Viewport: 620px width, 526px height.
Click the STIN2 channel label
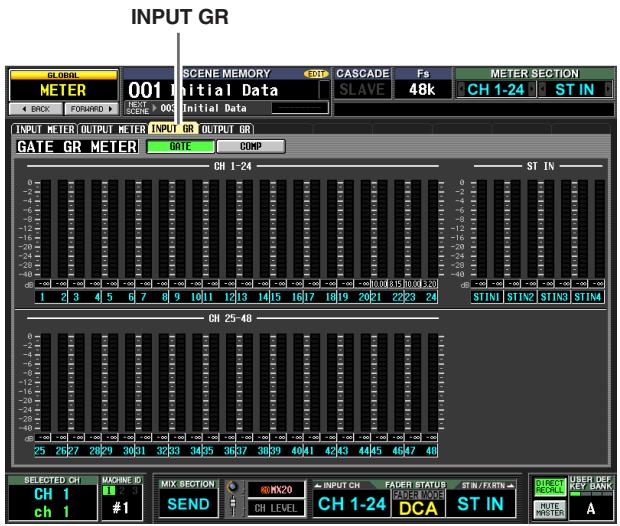(520, 297)
